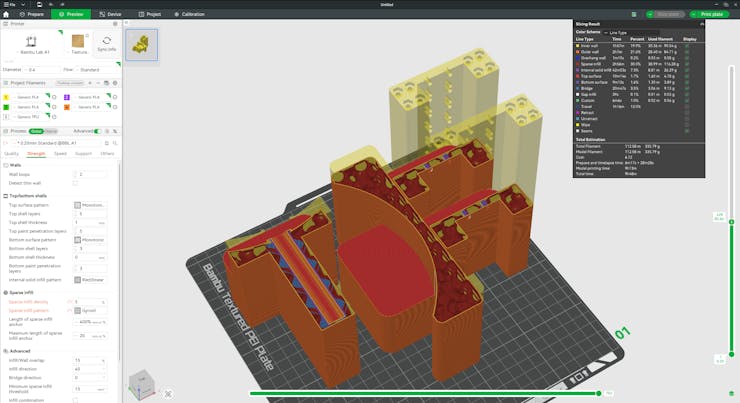
Task: Click the 3D view orientation cube
Action: pos(141,384)
